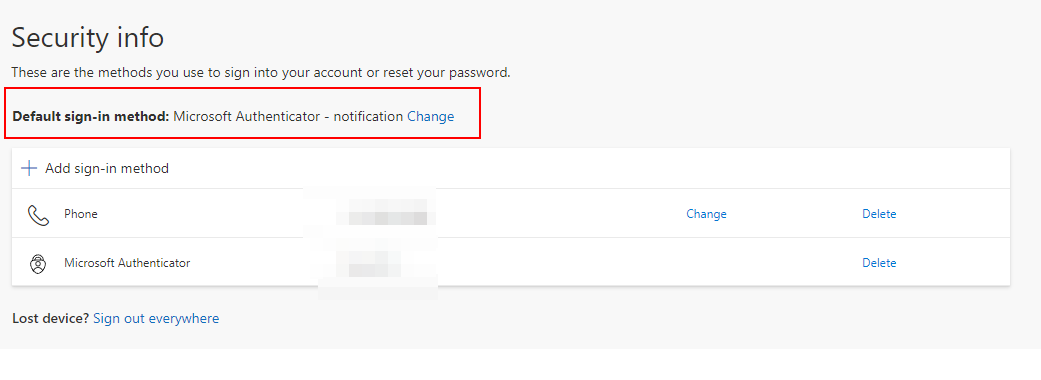
Task: Click the plus icon for adding sign-in method
Action: click(x=29, y=168)
